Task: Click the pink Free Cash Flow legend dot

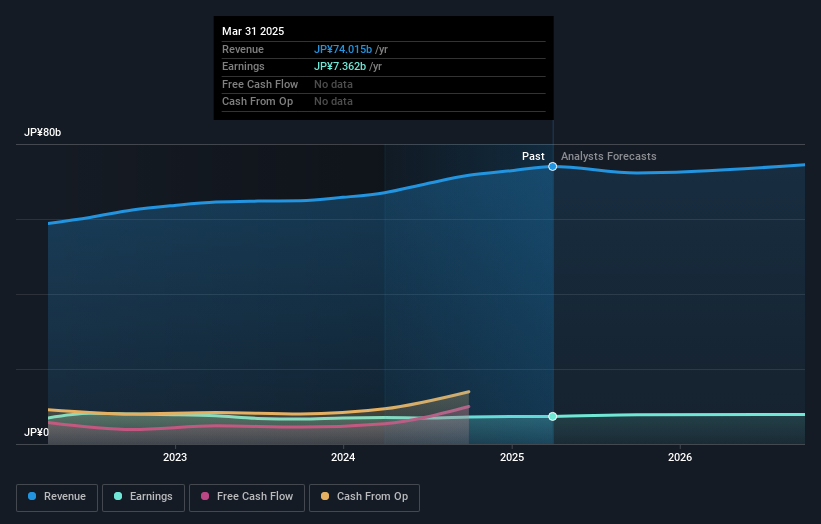Action: coord(205,496)
